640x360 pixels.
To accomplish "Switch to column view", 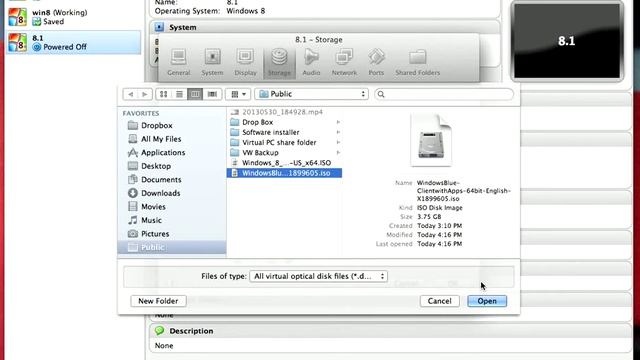I will coord(195,94).
